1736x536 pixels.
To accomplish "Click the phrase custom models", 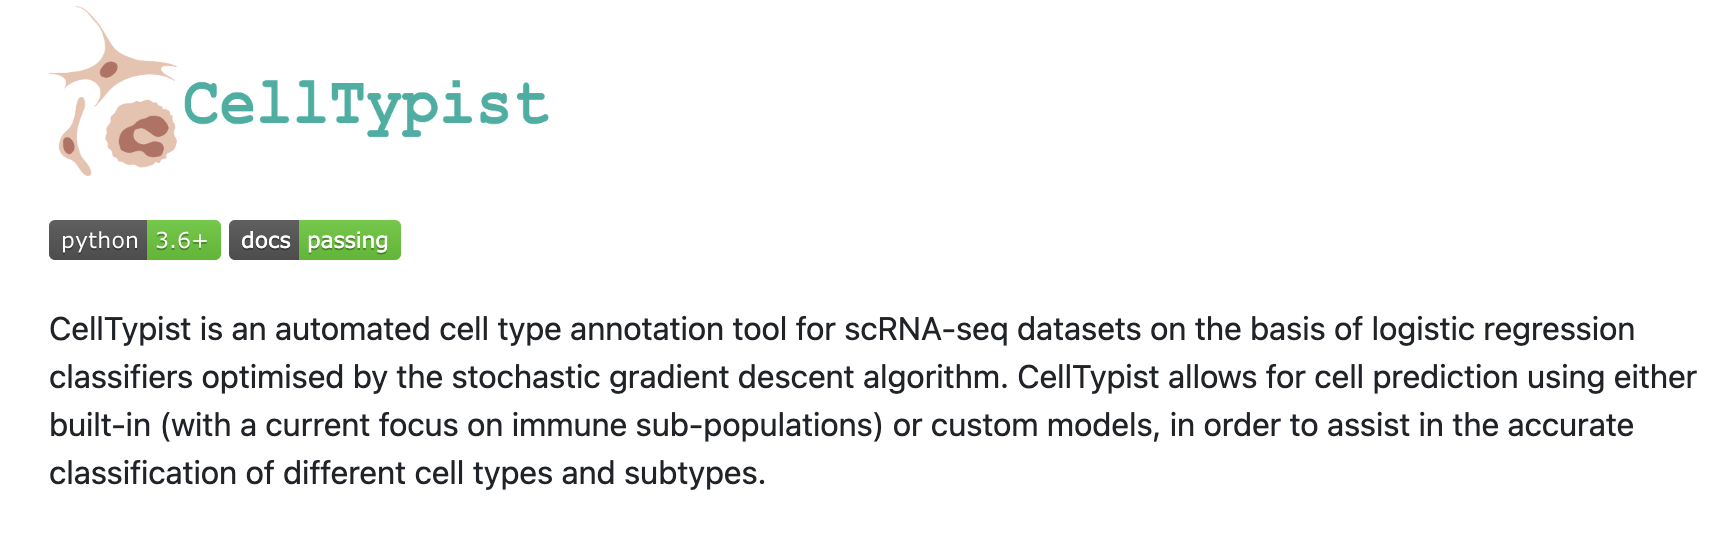I will click(1041, 425).
